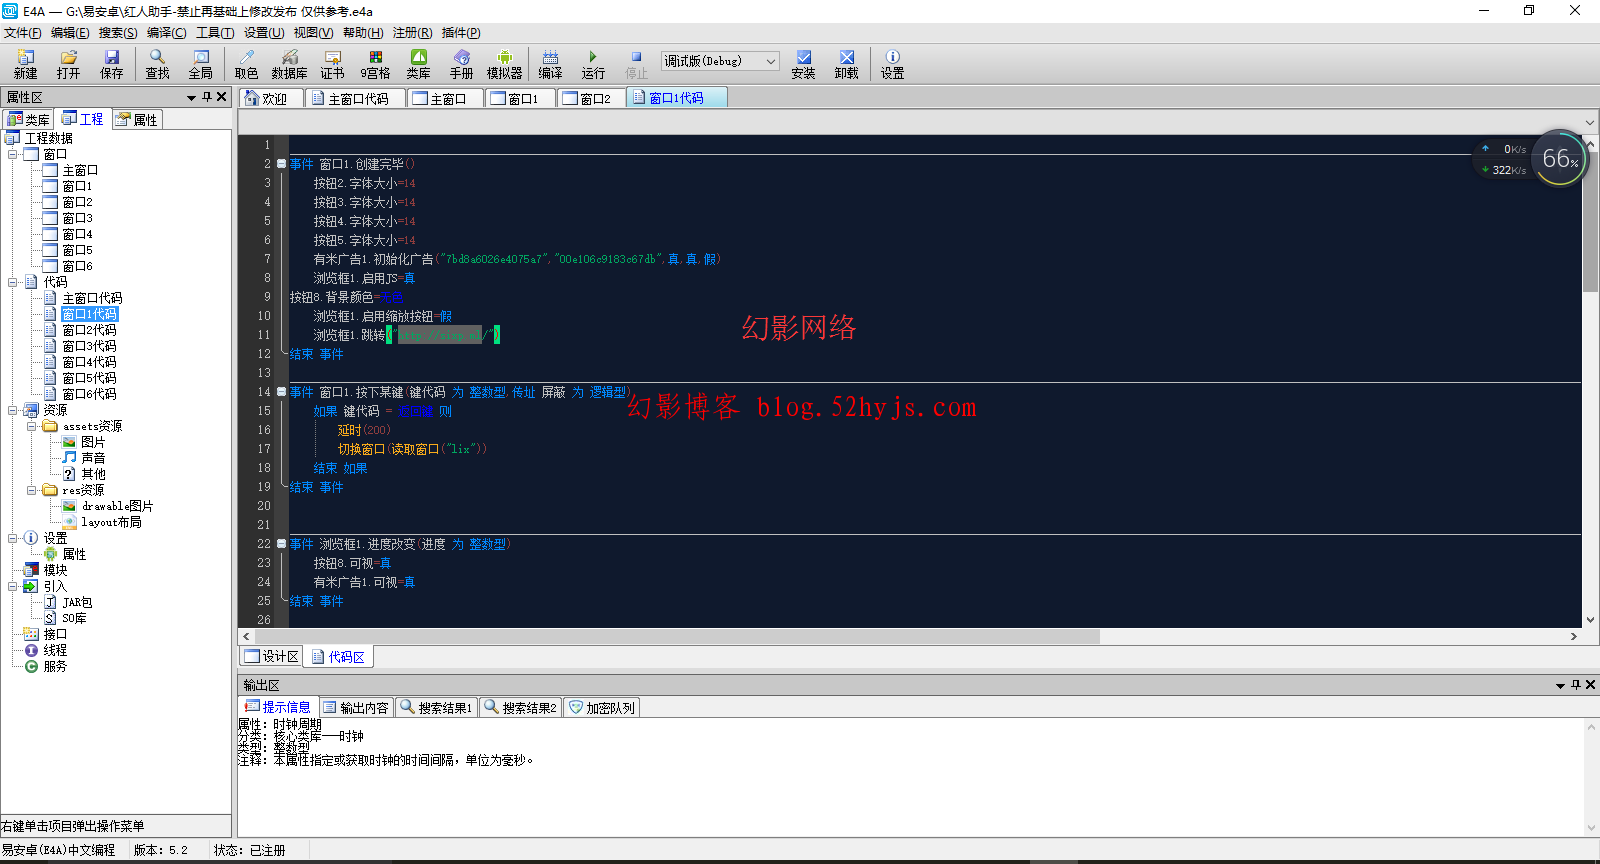Collapse the 创建完毕 event code block
1600x864 pixels.
[282, 164]
